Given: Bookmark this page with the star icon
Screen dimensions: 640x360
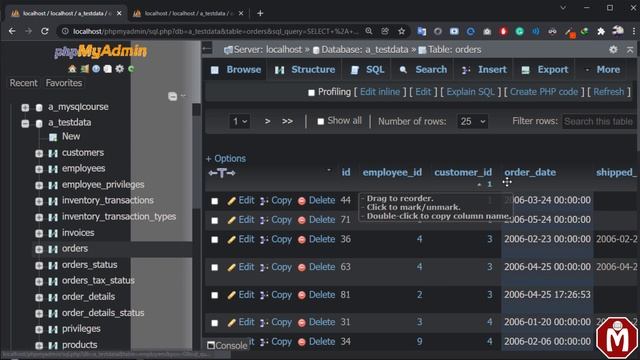Looking at the screenshot, I should pyautogui.click(x=402, y=31).
